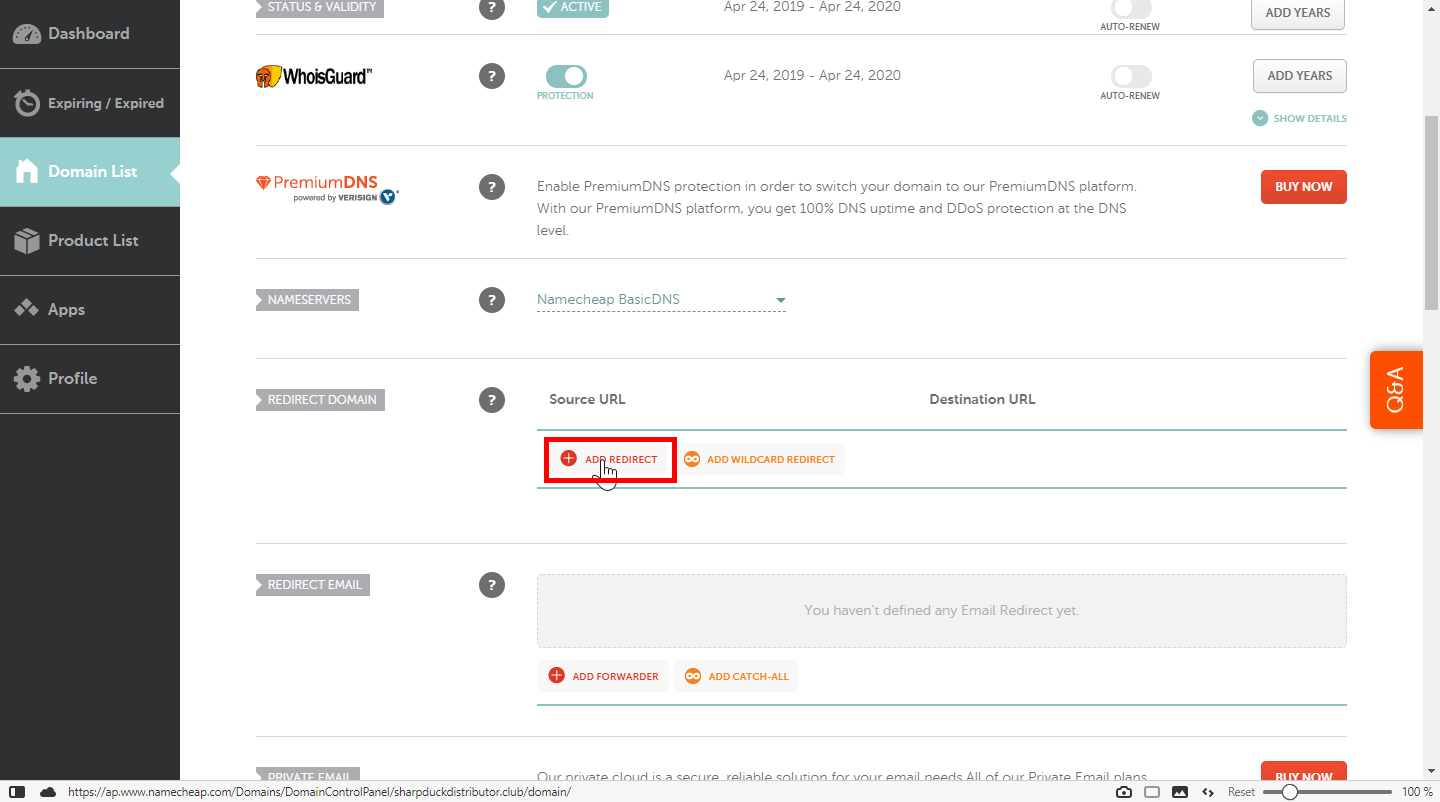Toggle domain auto-renew switch at top
This screenshot has width=1440, height=802.
(1131, 8)
